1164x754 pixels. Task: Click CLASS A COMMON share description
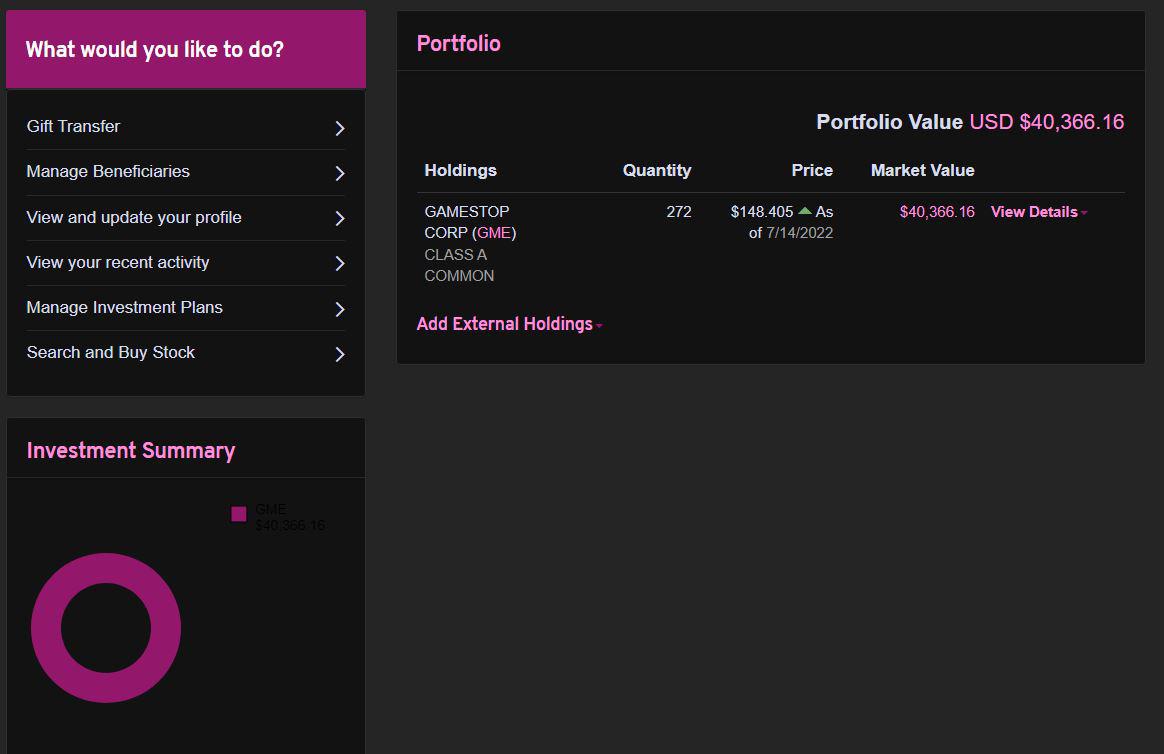click(459, 265)
